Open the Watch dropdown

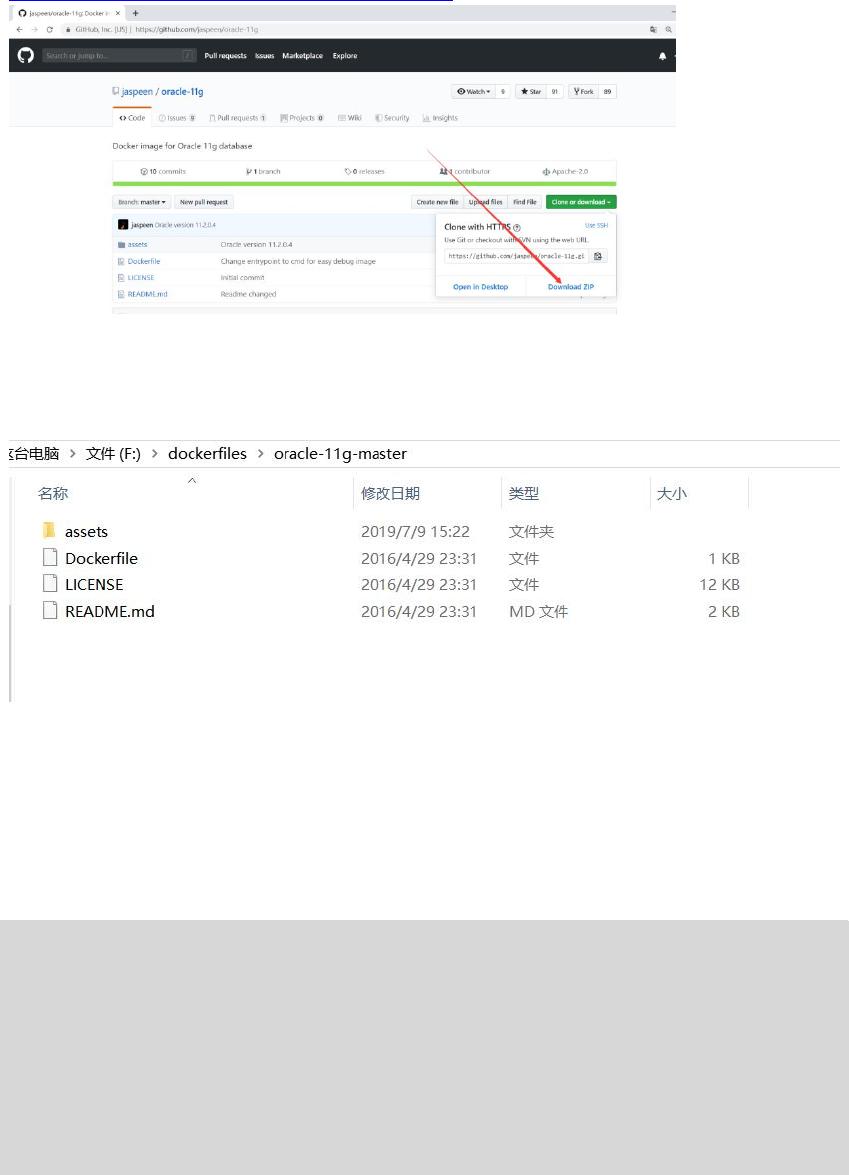tap(474, 91)
